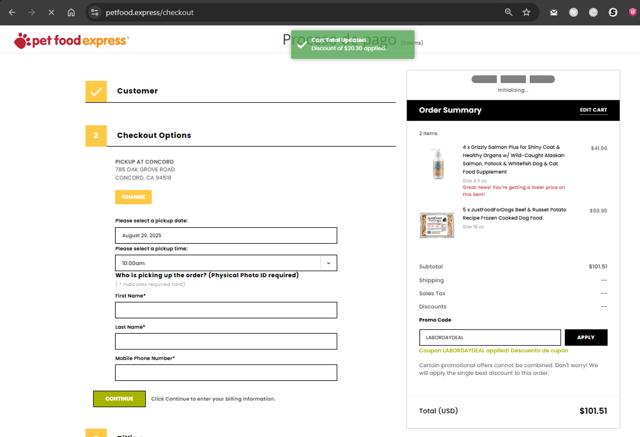Open Grizzly Salmon Plus product thumbnail
This screenshot has height=437, width=640.
437,164
